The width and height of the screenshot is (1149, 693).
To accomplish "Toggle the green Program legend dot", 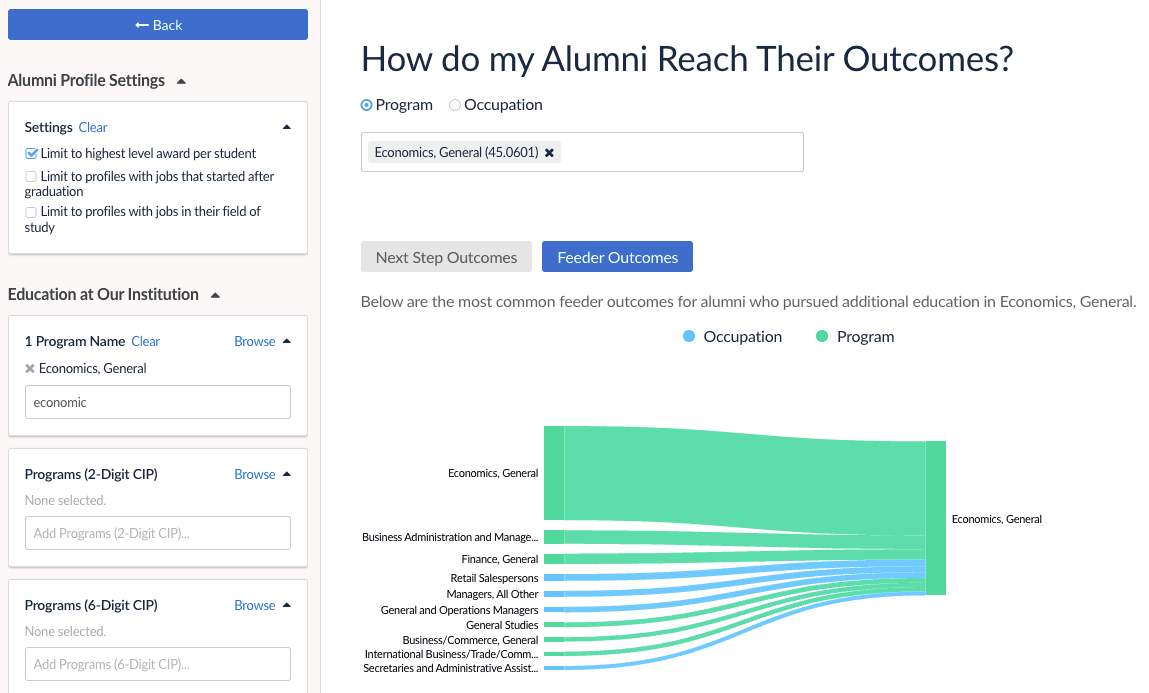I will pos(822,337).
